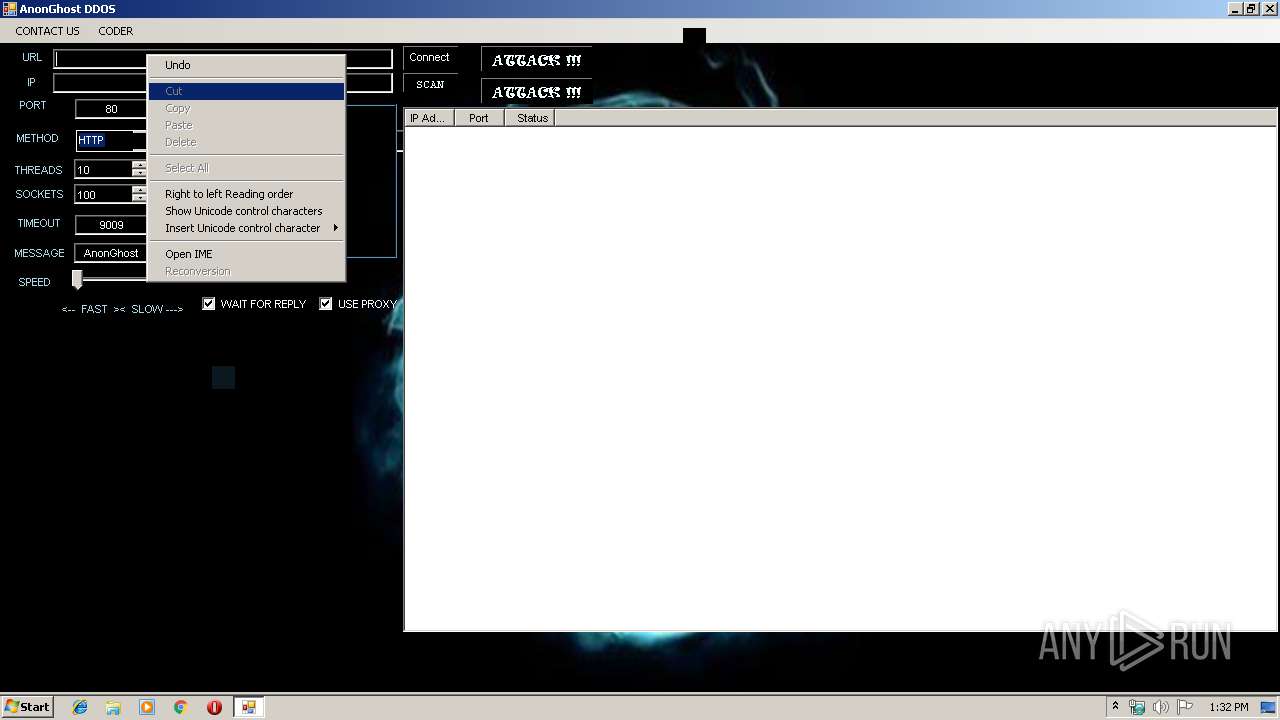Click the TIMEOUT field showing 9009
The height and width of the screenshot is (720, 1280).
pyautogui.click(x=111, y=225)
